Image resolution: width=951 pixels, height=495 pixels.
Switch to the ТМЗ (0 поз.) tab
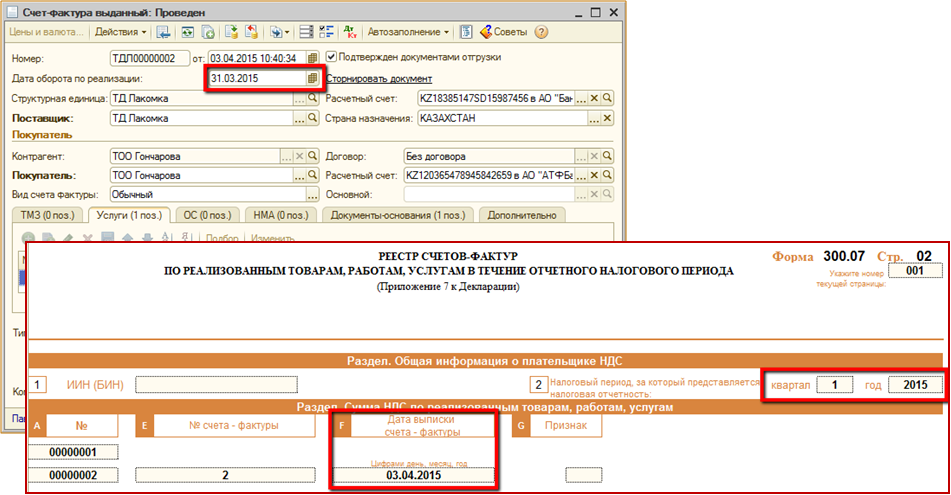coord(46,215)
